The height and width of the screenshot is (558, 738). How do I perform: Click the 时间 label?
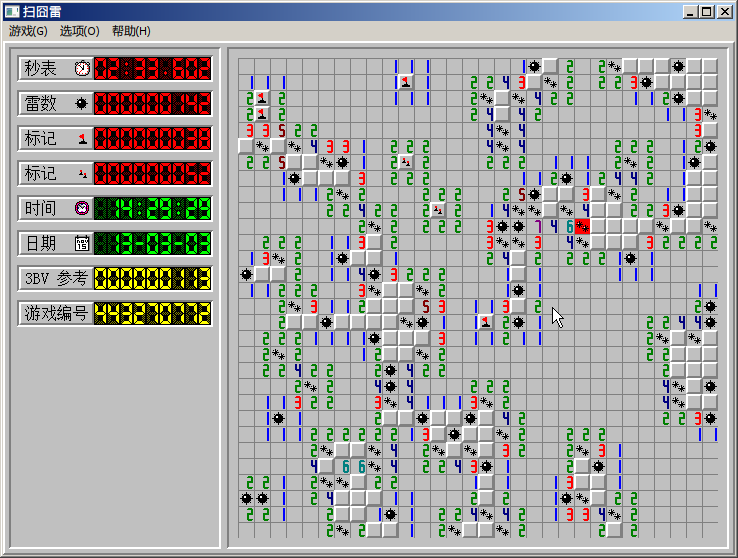click(40, 208)
